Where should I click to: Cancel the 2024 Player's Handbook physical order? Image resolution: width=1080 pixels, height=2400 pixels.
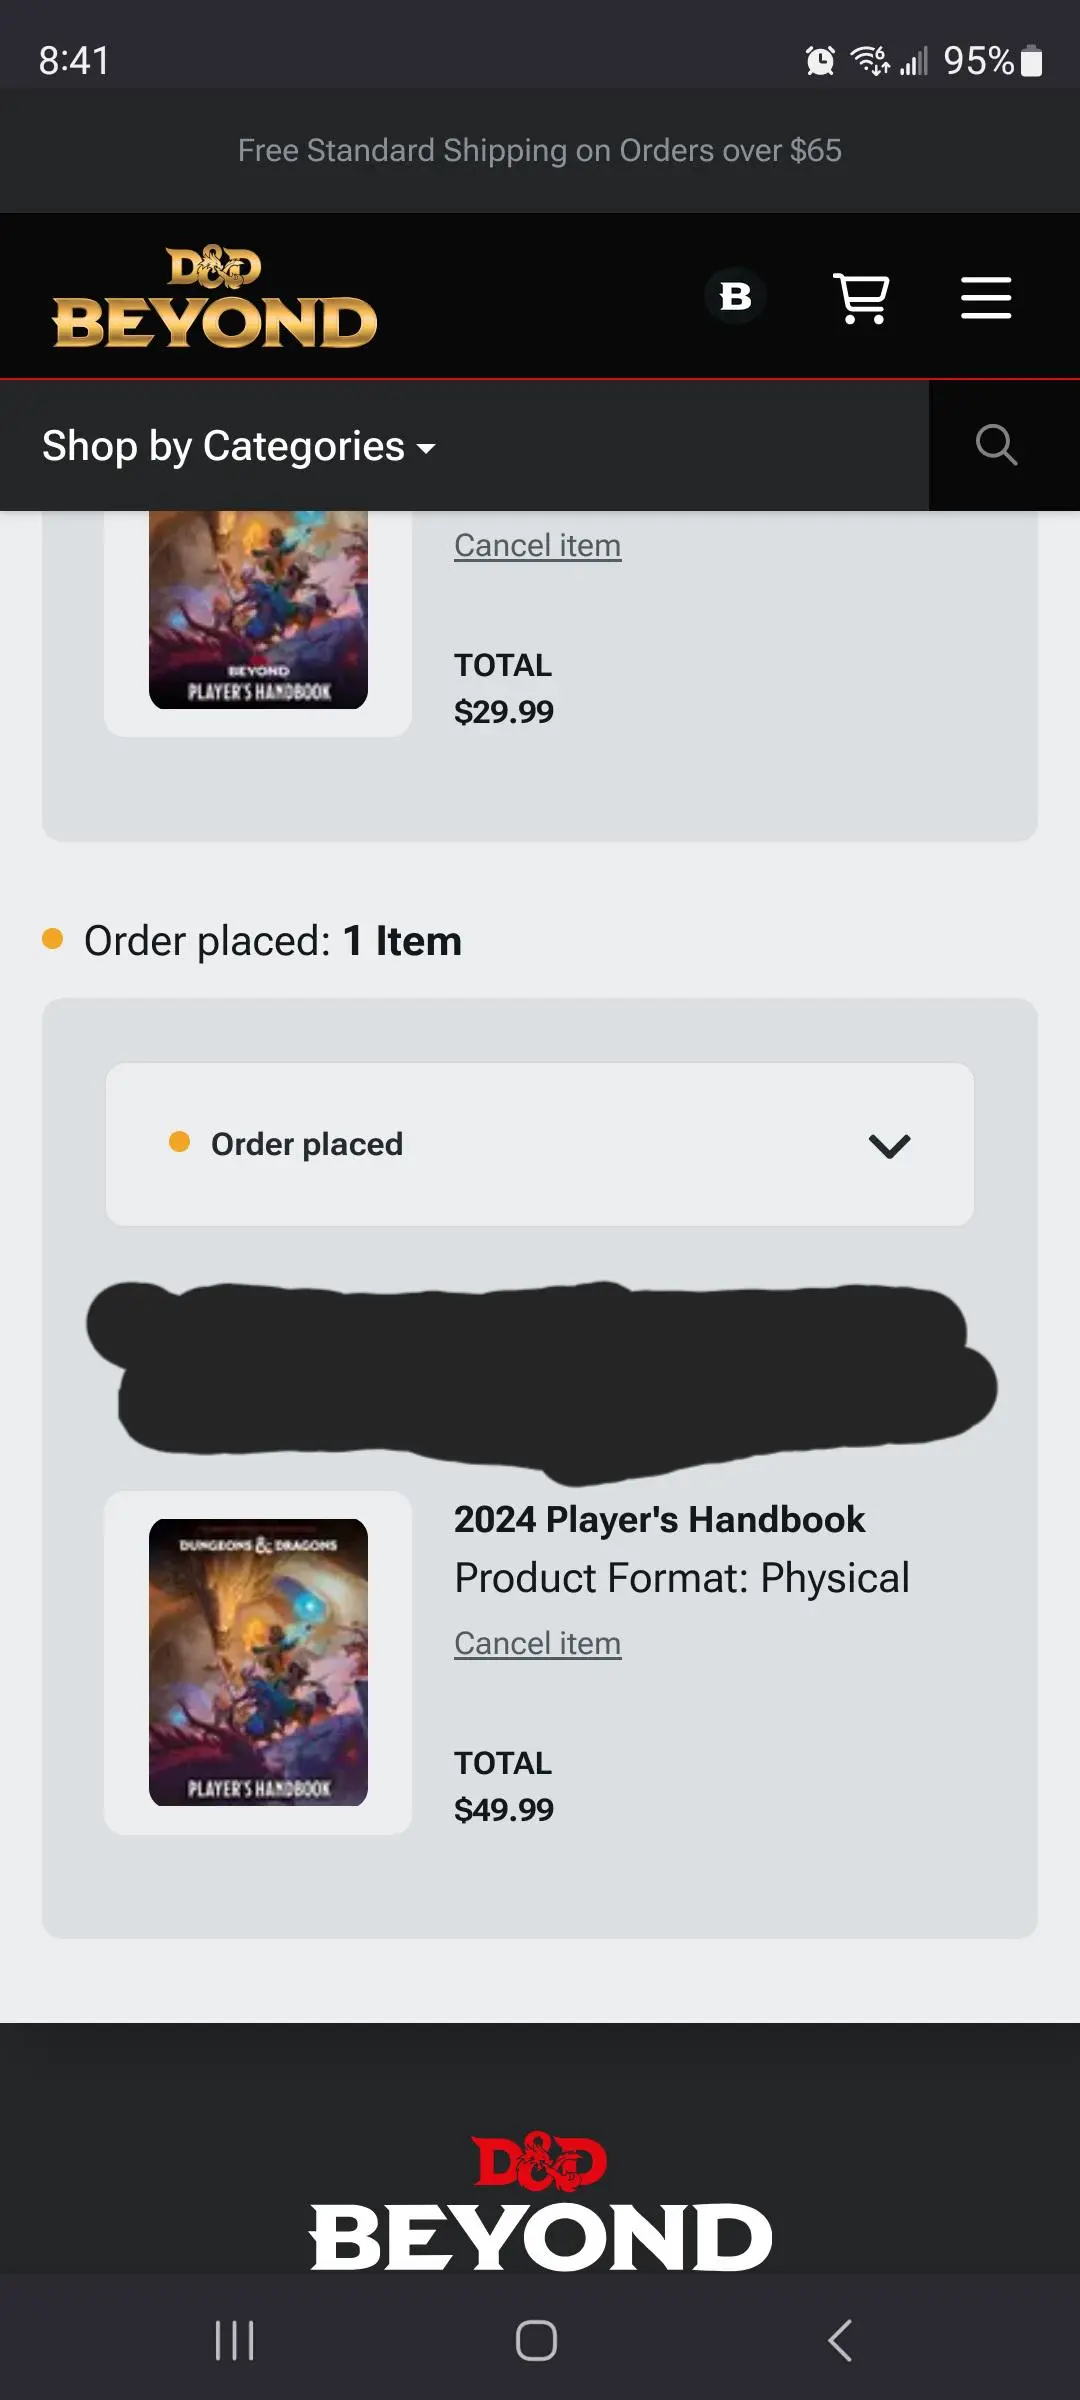tap(537, 1641)
